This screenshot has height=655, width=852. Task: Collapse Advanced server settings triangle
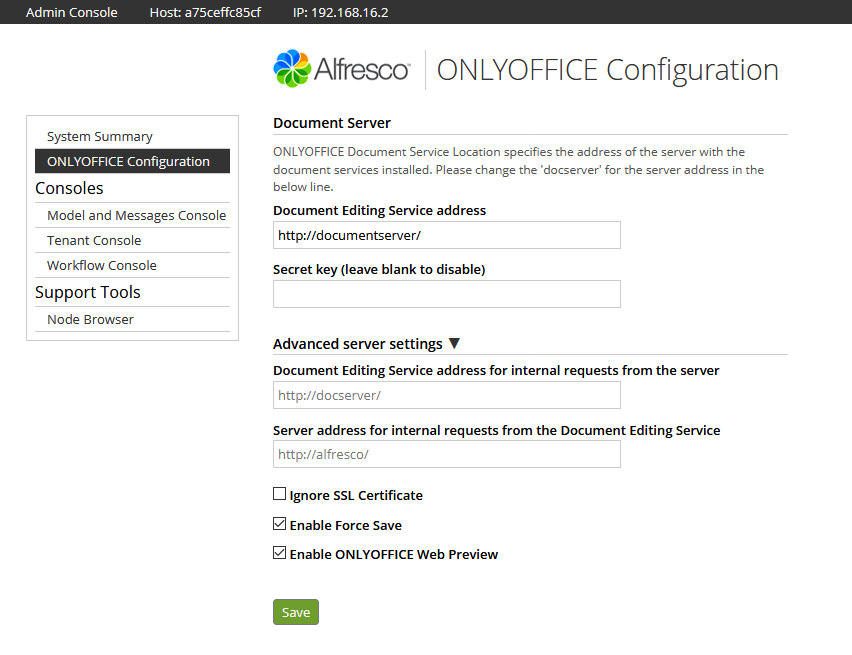454,344
